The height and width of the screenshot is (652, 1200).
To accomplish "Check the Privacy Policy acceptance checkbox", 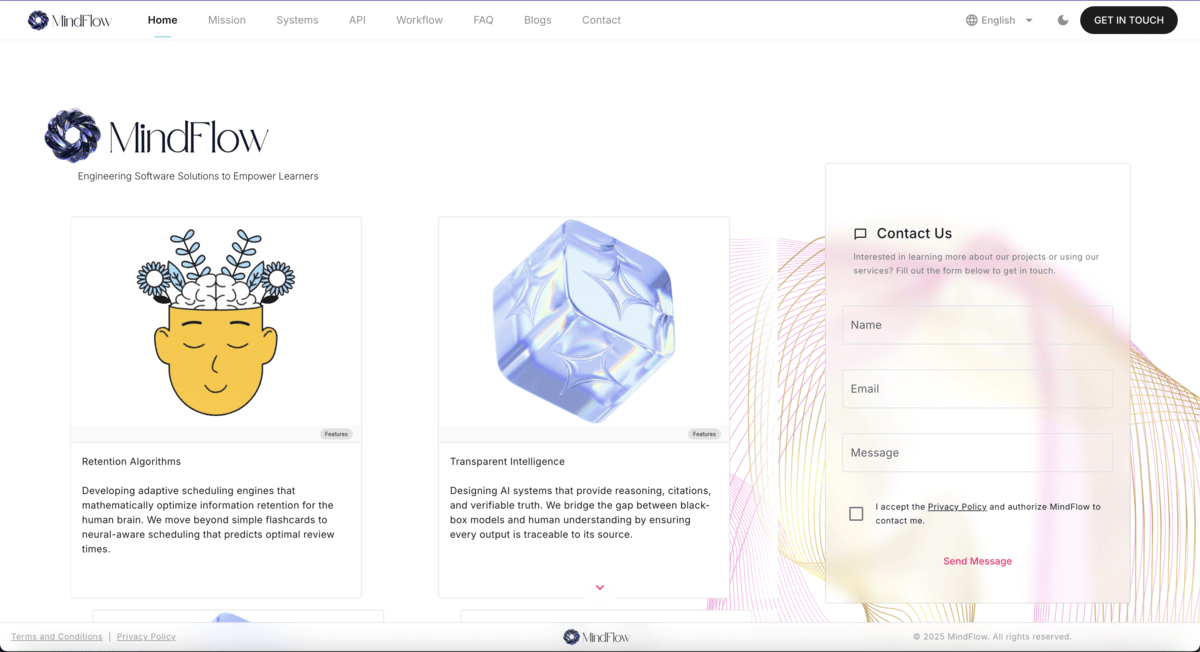I will [856, 513].
